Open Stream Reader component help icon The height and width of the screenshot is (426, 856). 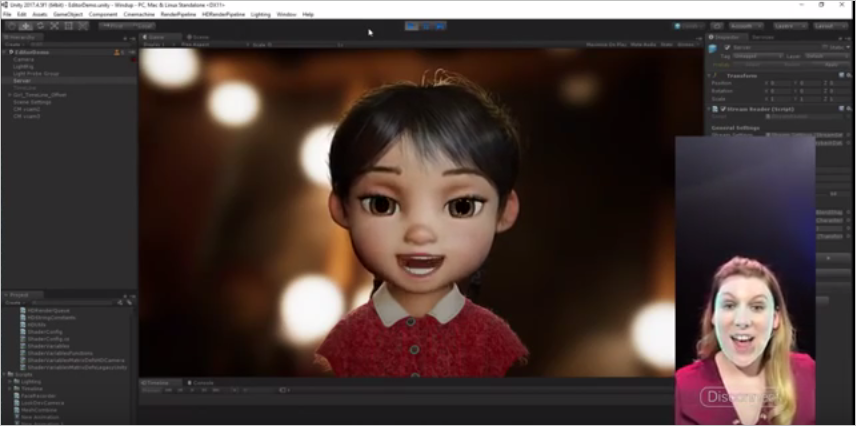(842, 109)
